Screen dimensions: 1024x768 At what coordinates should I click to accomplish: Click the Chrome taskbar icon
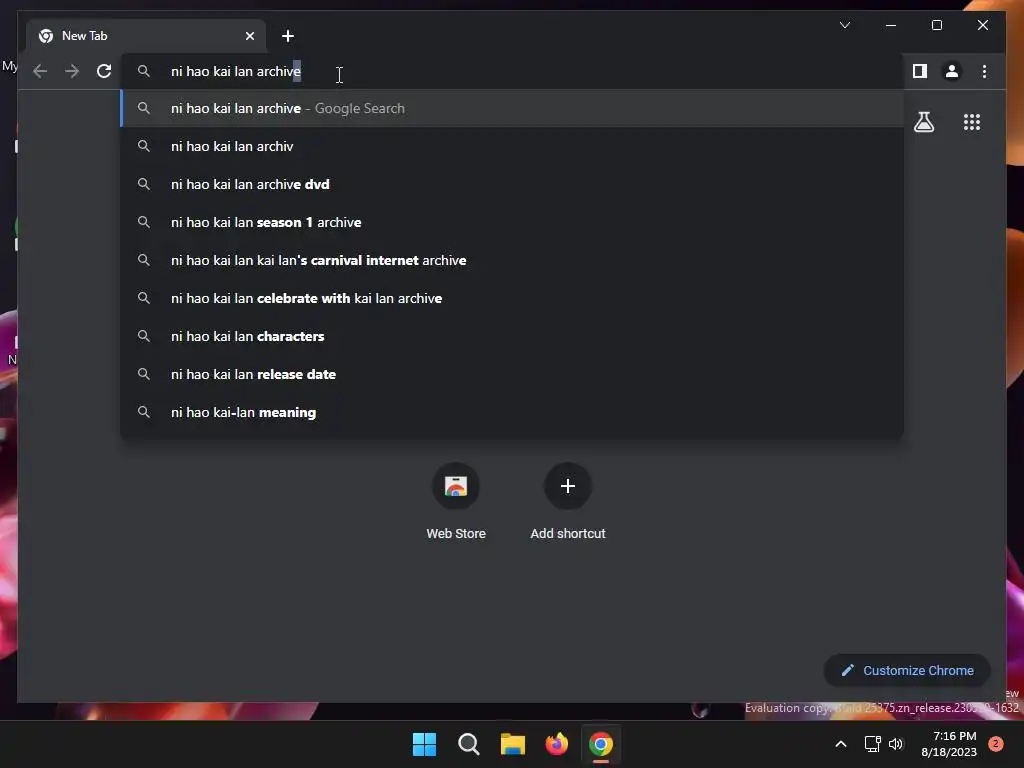[601, 744]
